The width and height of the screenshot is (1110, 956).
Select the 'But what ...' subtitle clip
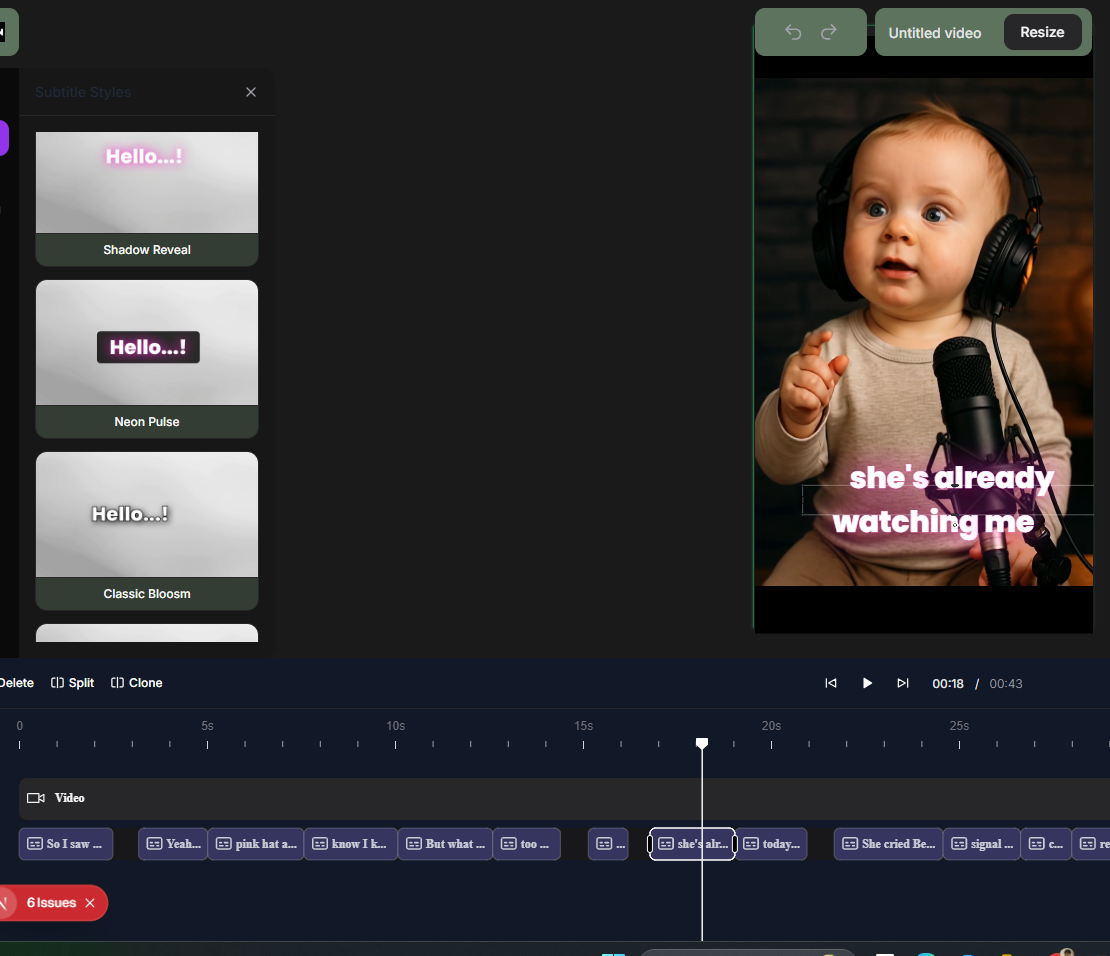tap(445, 844)
